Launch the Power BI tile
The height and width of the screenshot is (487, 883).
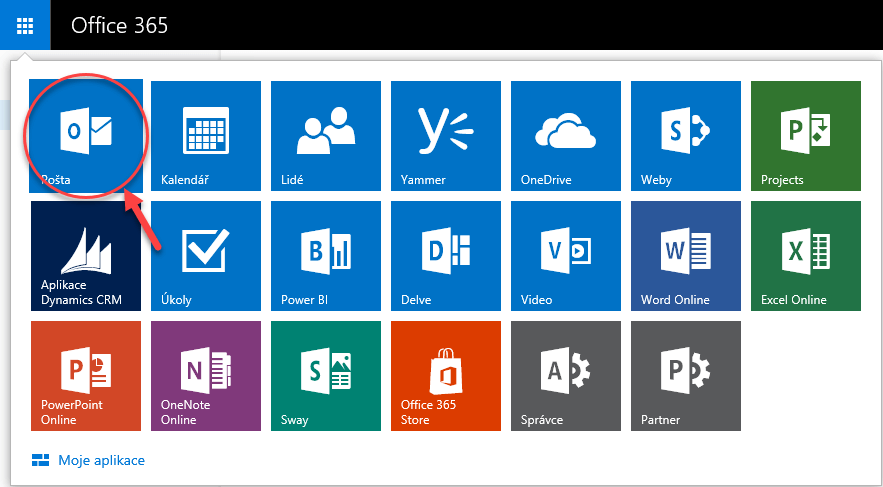click(326, 256)
